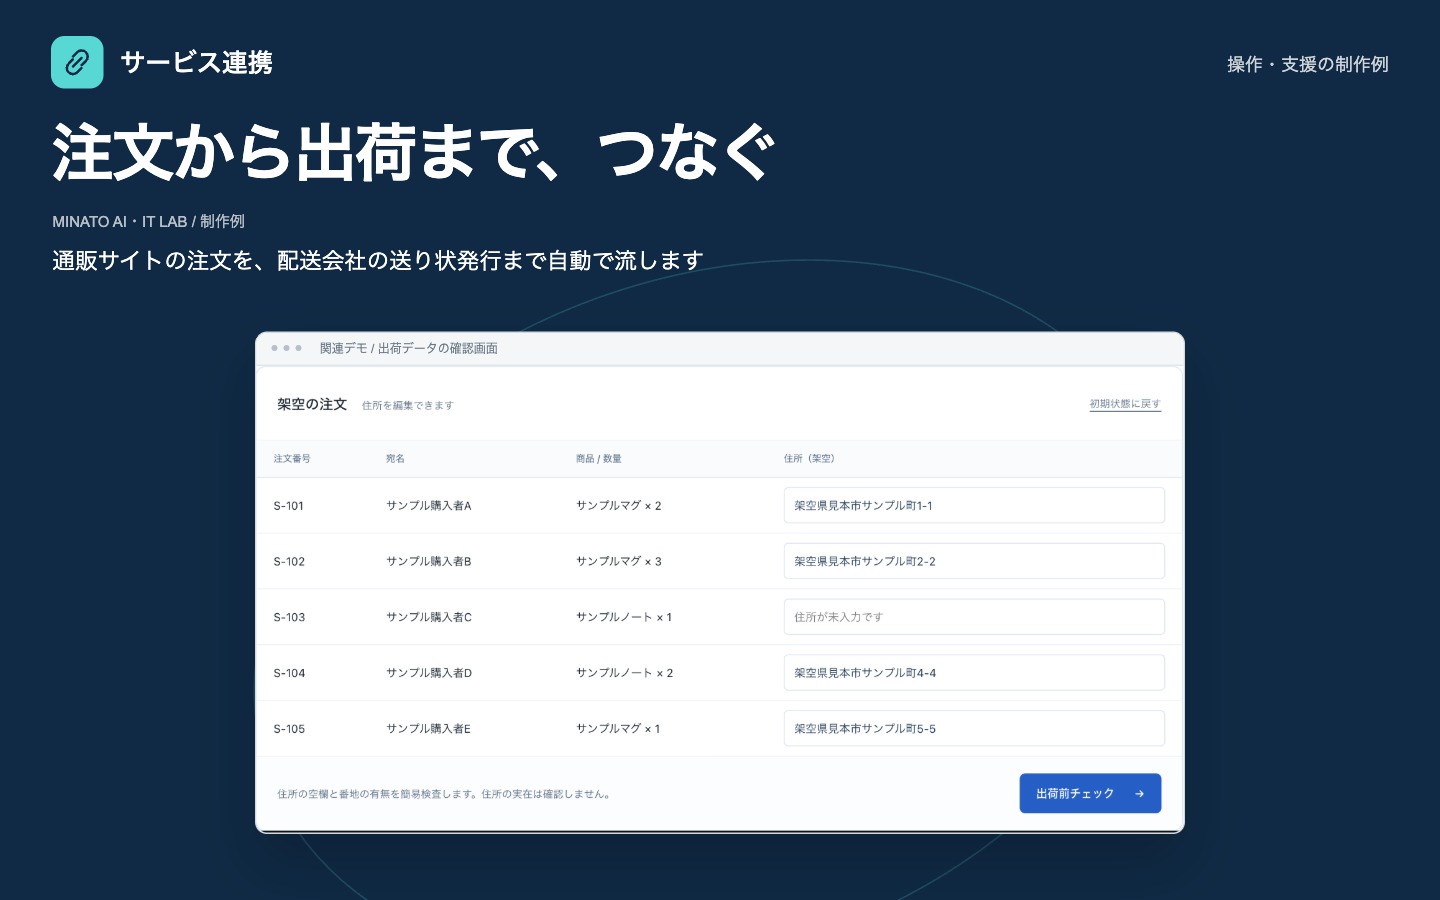Image resolution: width=1440 pixels, height=900 pixels.
Task: Click item サンプルマグ × 2
Action: pyautogui.click(x=619, y=506)
